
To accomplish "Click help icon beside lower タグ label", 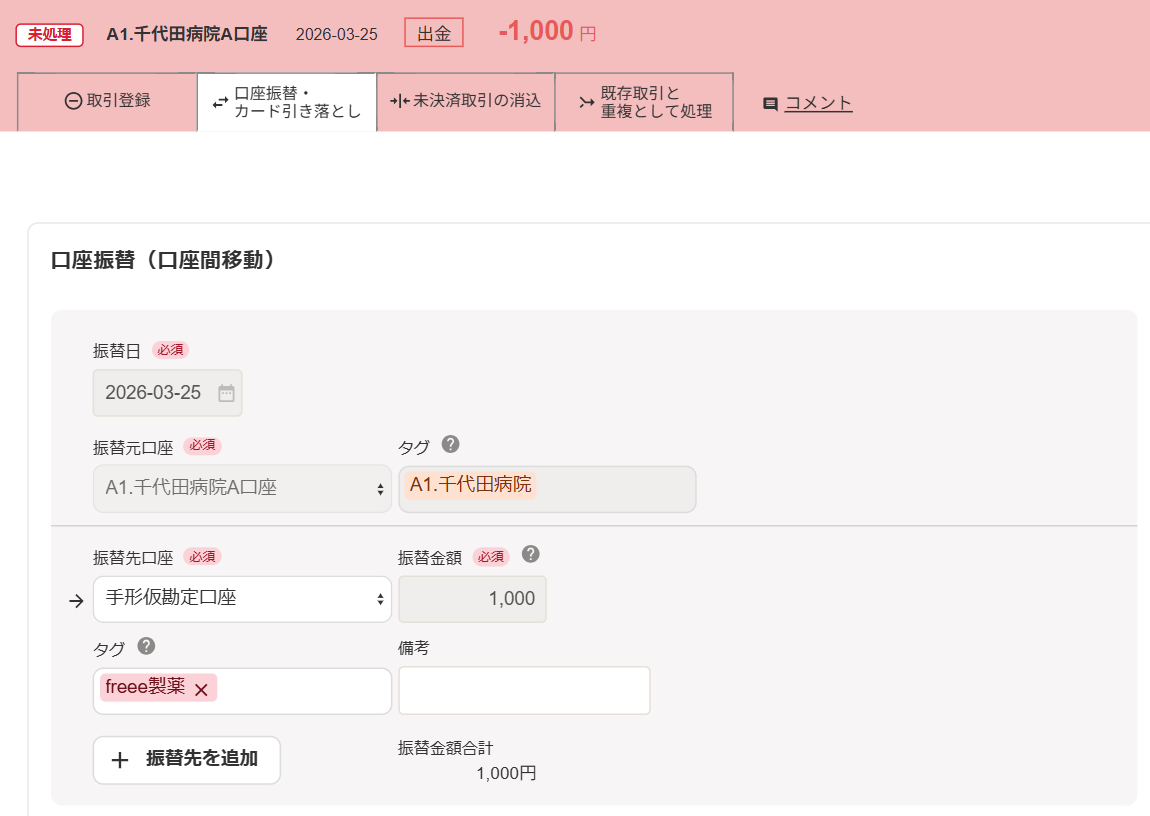I will (146, 646).
